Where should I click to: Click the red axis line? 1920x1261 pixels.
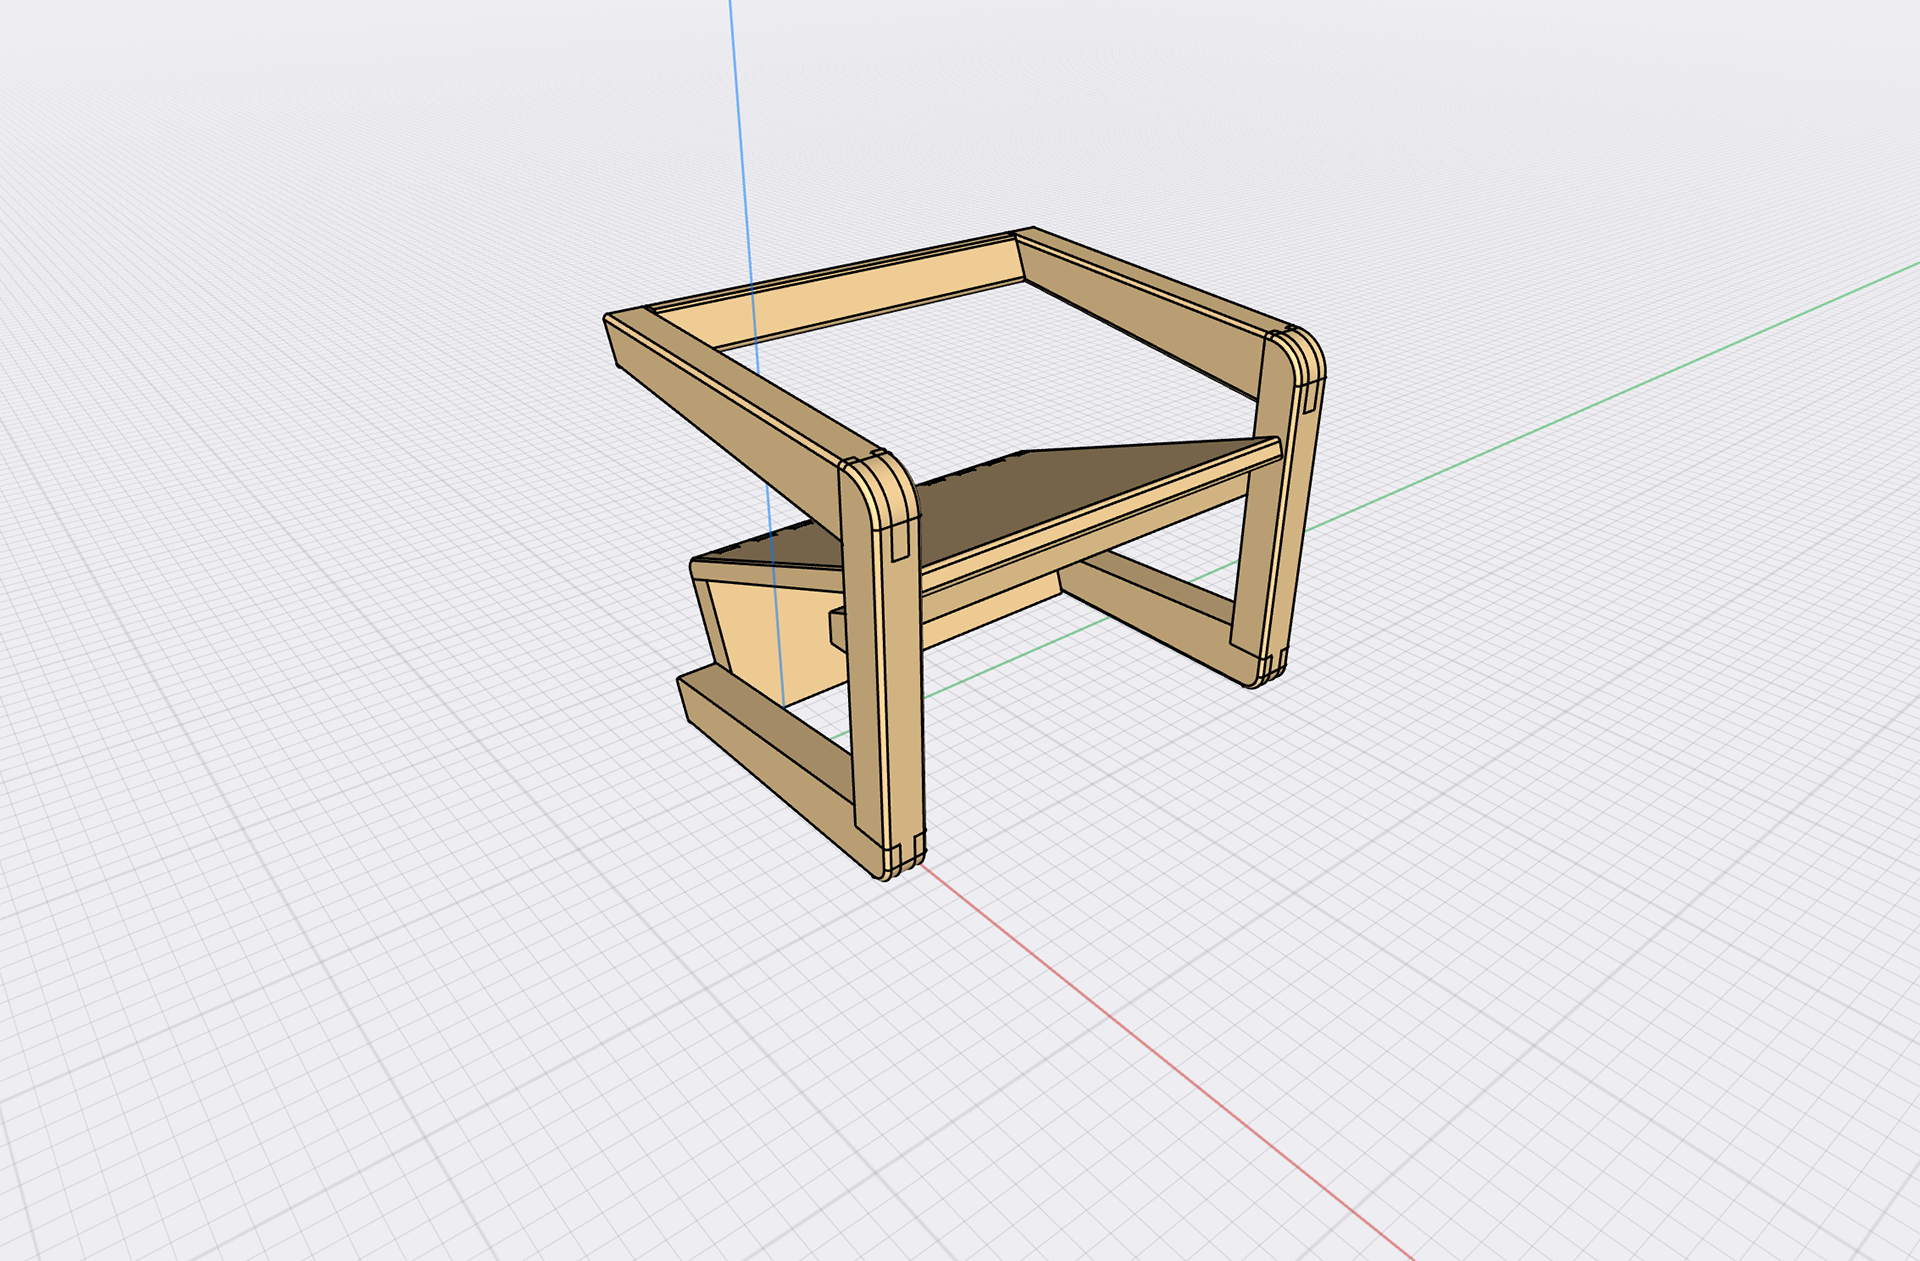(x=1150, y=1050)
